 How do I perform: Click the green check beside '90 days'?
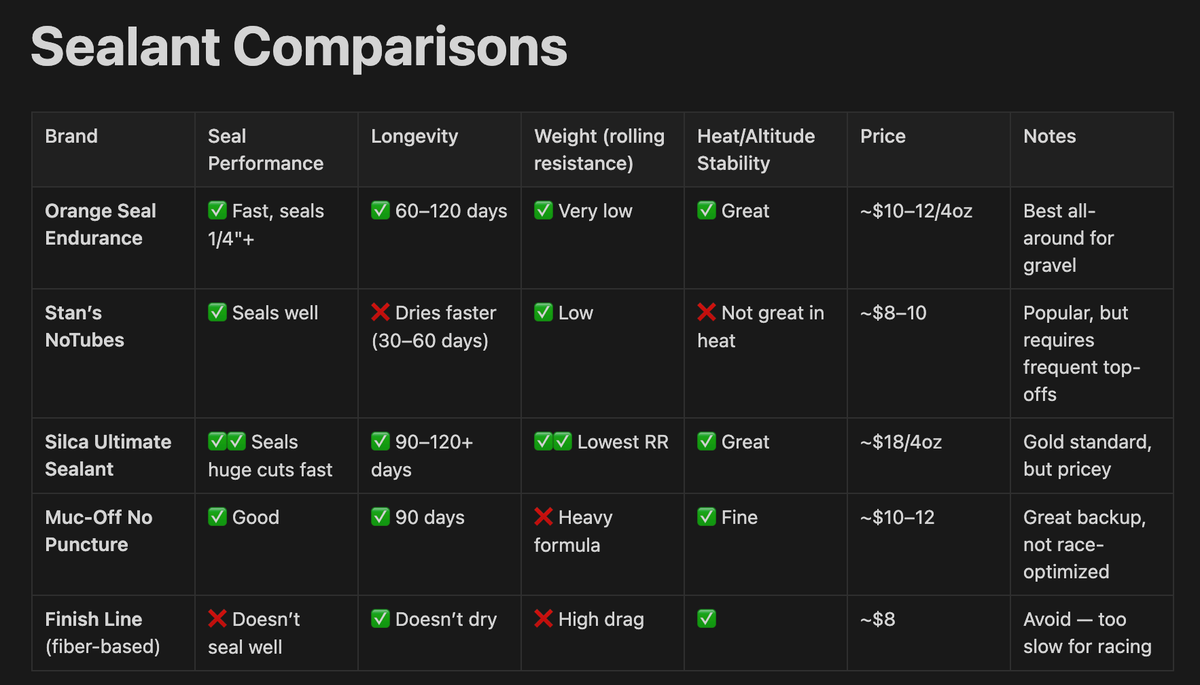click(381, 518)
